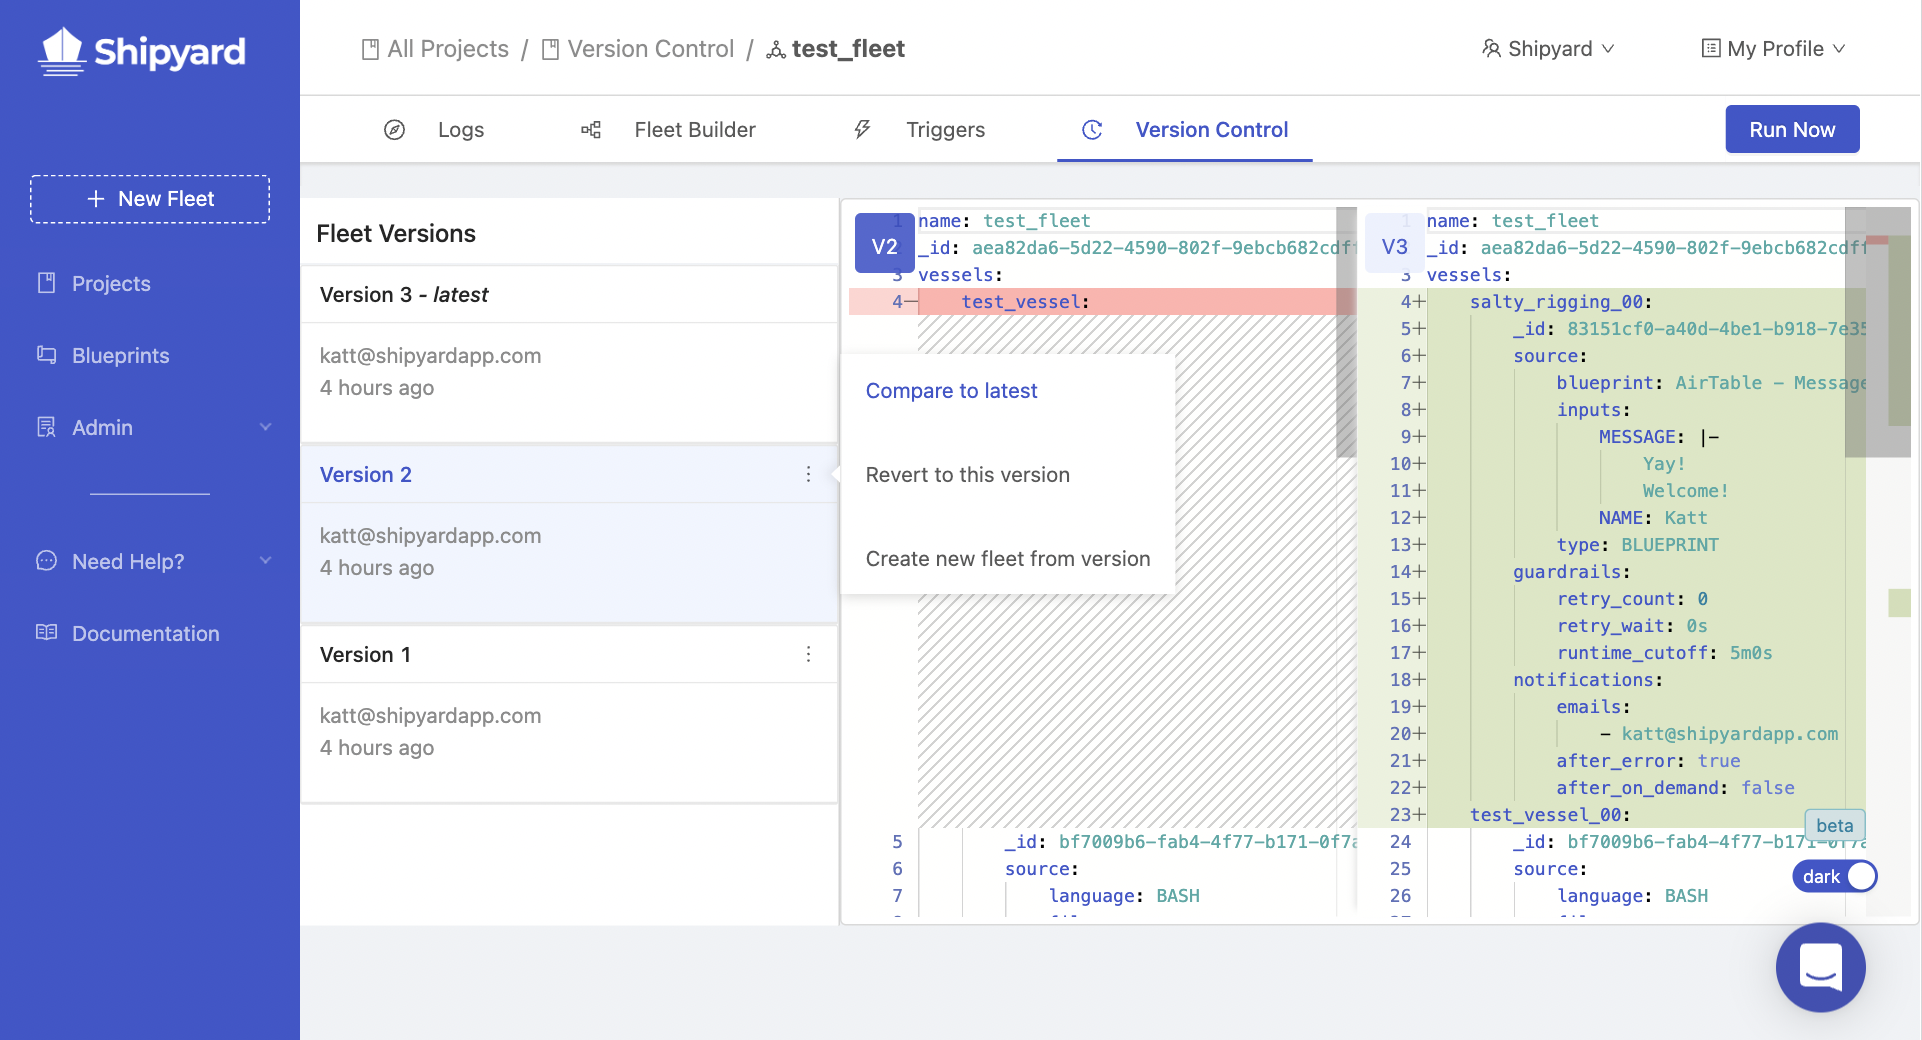Screen dimensions: 1922x1040
Task: Click the Projects sidebar icon
Action: point(46,283)
